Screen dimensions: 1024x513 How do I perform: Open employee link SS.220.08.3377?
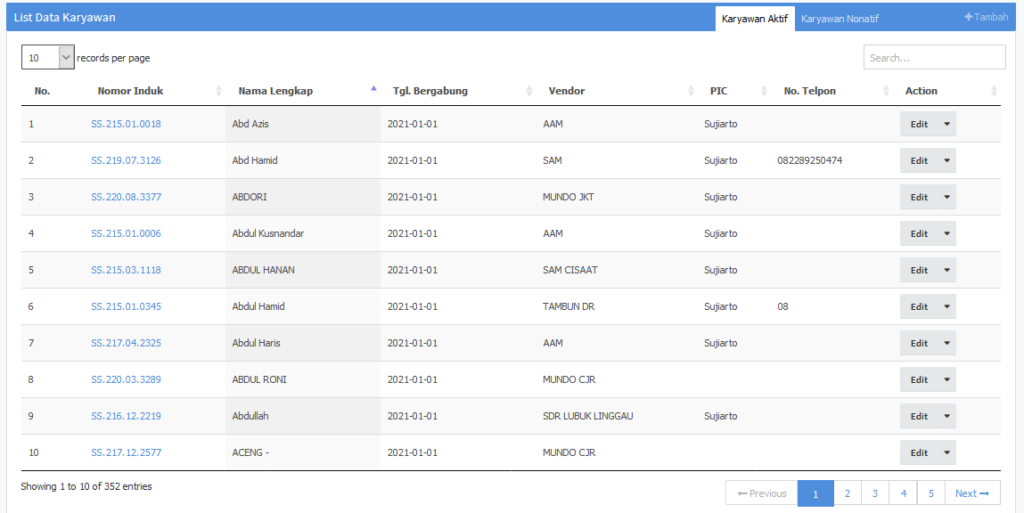click(x=126, y=197)
